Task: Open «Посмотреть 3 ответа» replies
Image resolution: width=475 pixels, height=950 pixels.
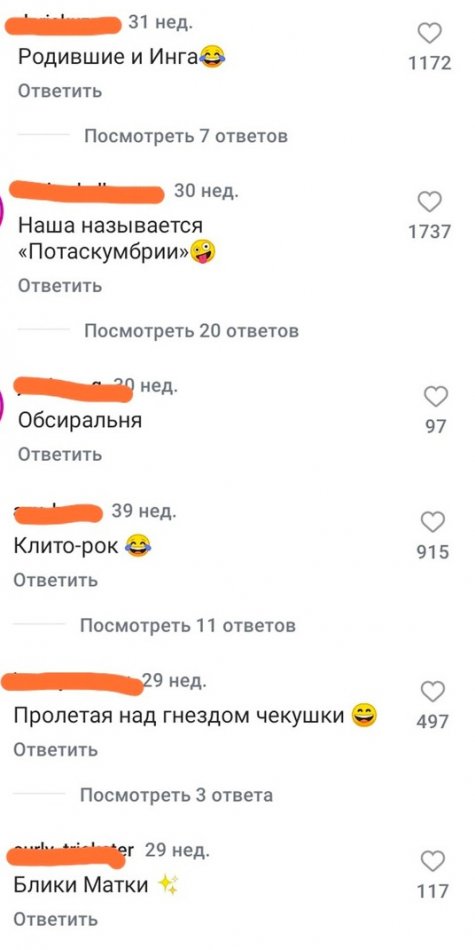Action: (176, 794)
